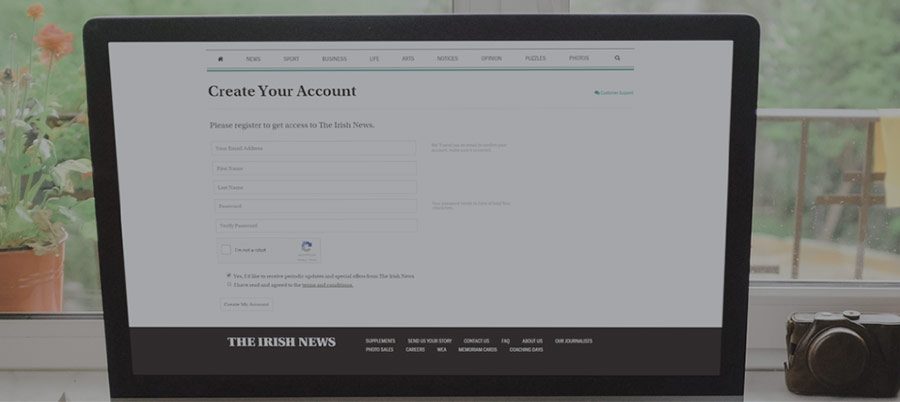Open the Supplements footer link

[x=380, y=341]
